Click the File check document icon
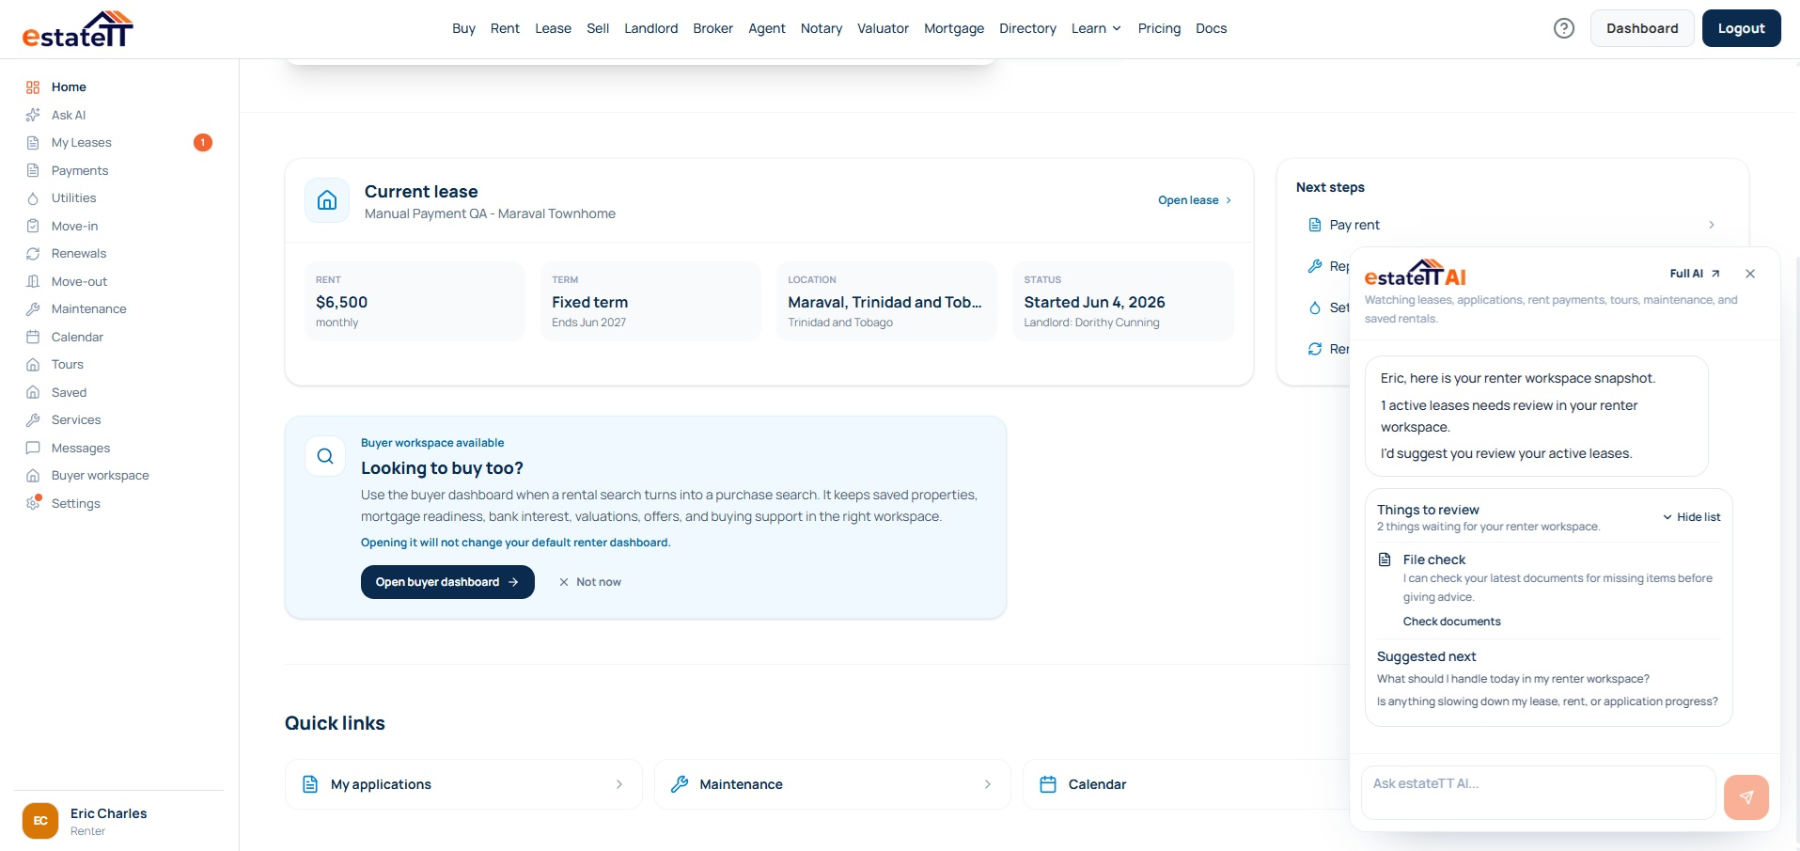This screenshot has height=851, width=1800. pos(1385,560)
